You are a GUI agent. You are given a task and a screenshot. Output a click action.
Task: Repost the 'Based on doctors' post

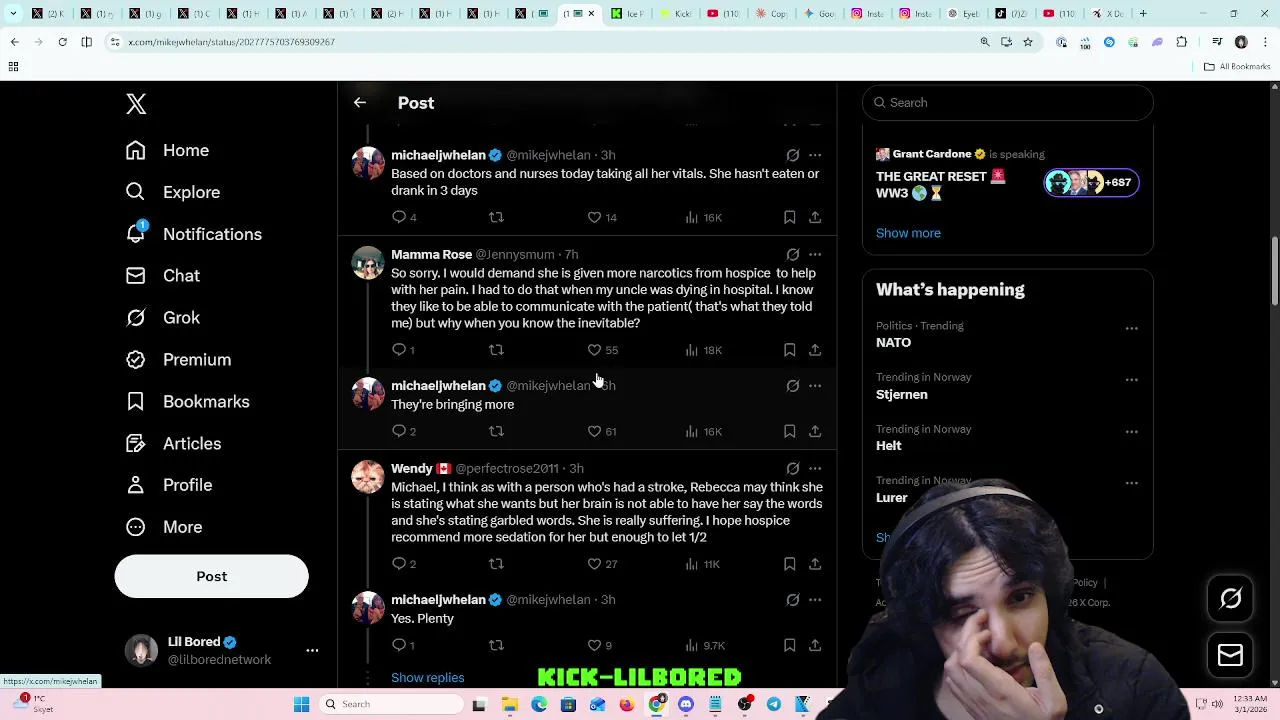coord(496,217)
